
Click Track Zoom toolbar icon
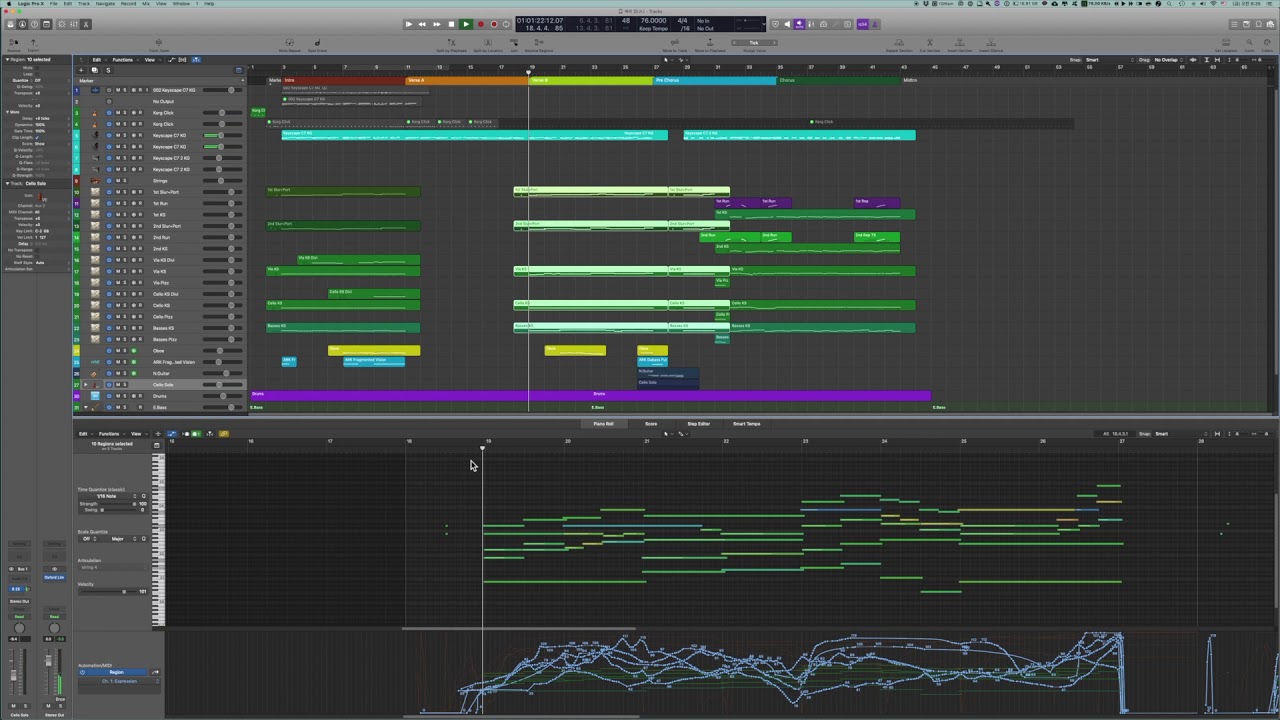tap(159, 45)
